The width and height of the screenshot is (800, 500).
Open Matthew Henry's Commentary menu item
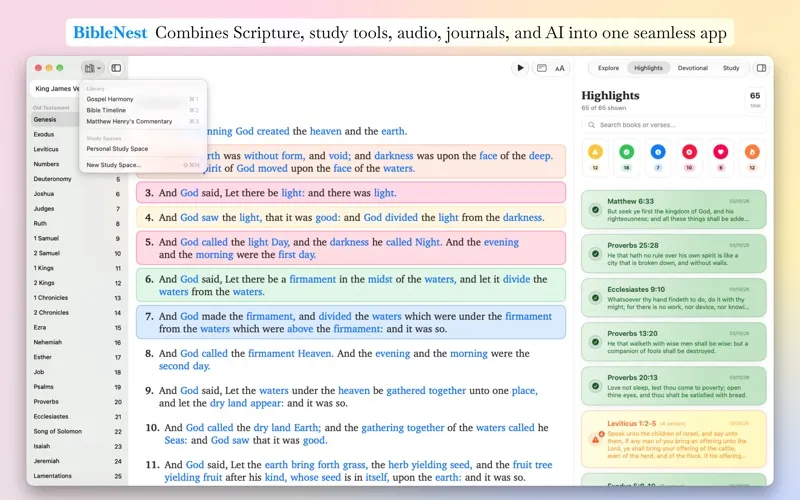point(142,121)
